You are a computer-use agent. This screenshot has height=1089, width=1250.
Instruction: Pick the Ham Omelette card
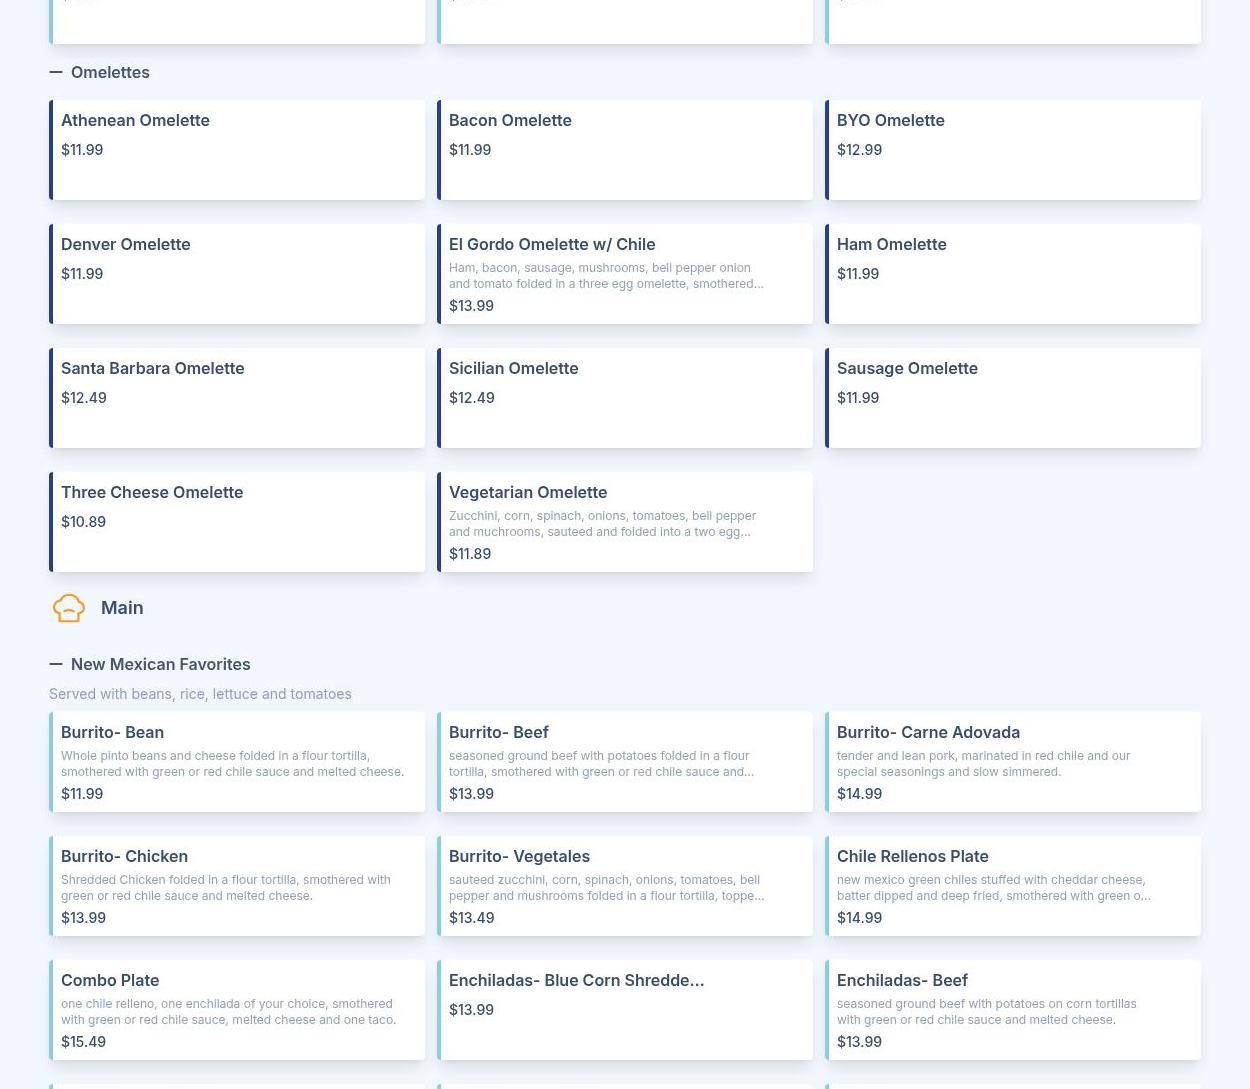(x=1013, y=274)
